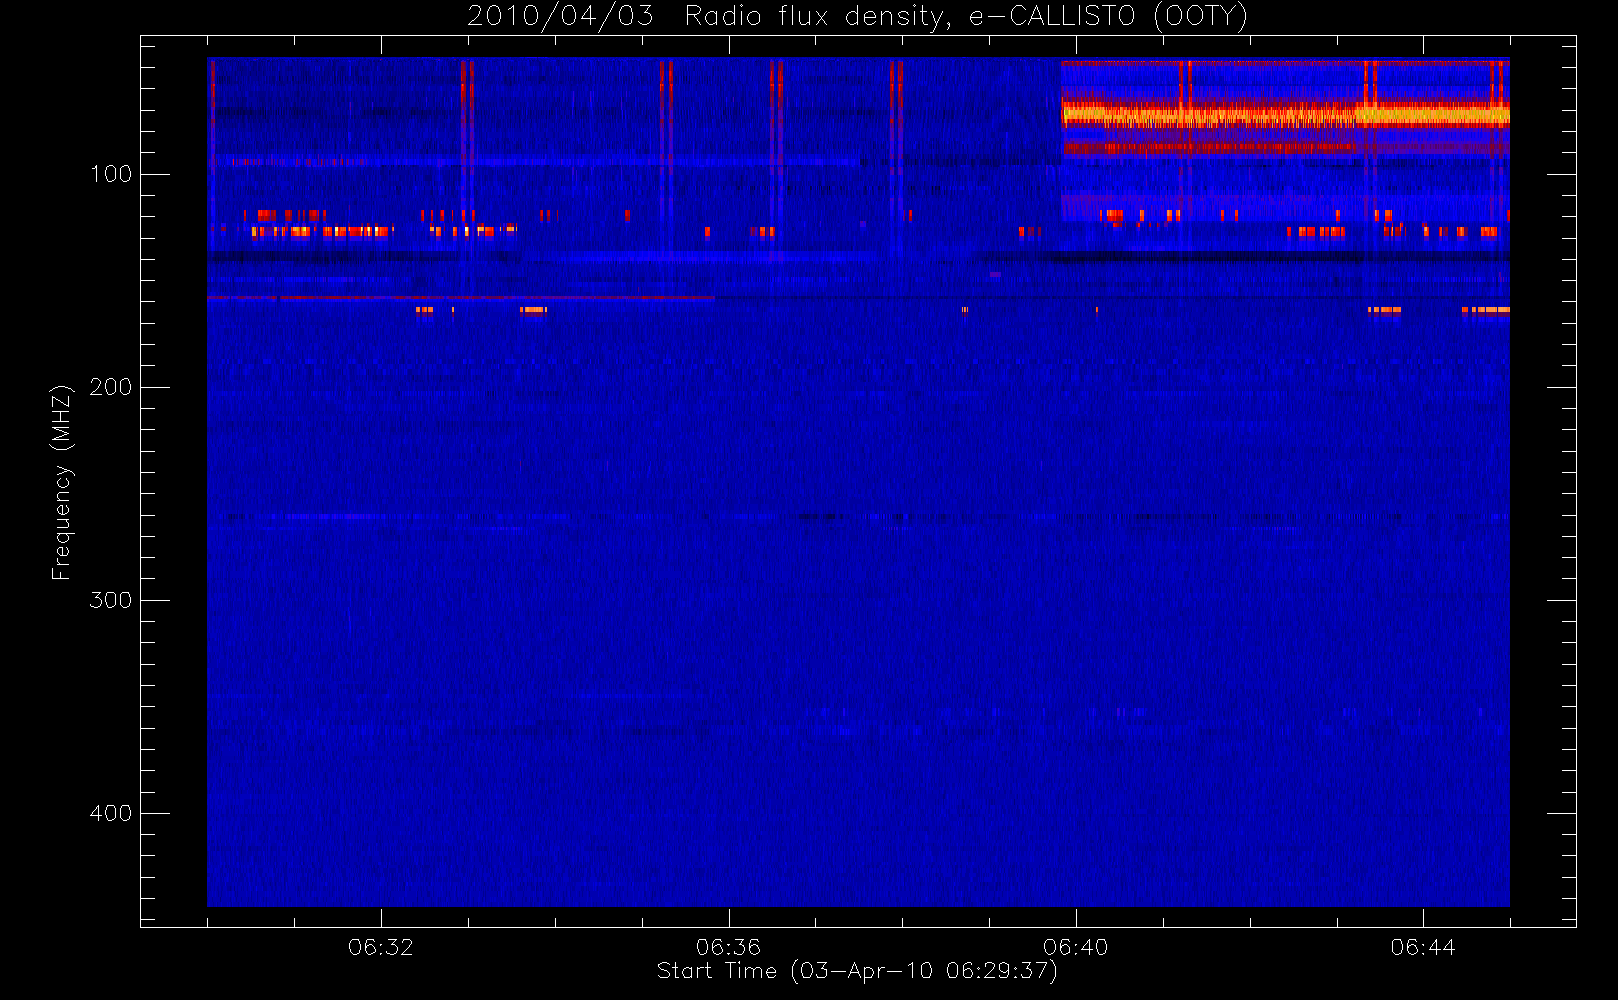1618x1000 pixels.
Task: Click the 06:36 time tick label
Action: tap(728, 947)
